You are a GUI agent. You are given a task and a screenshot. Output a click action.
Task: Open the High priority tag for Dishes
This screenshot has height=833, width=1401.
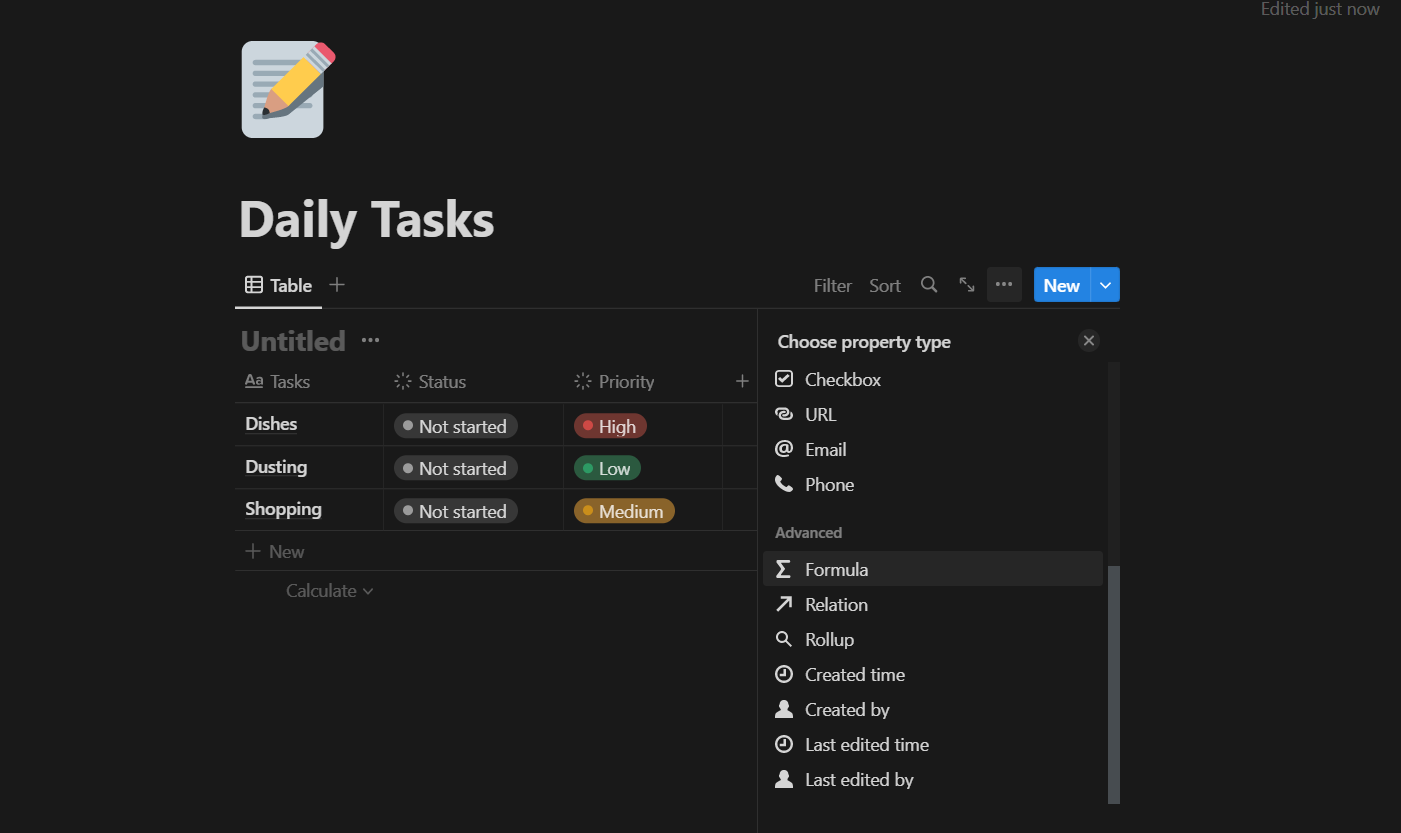[x=609, y=426]
